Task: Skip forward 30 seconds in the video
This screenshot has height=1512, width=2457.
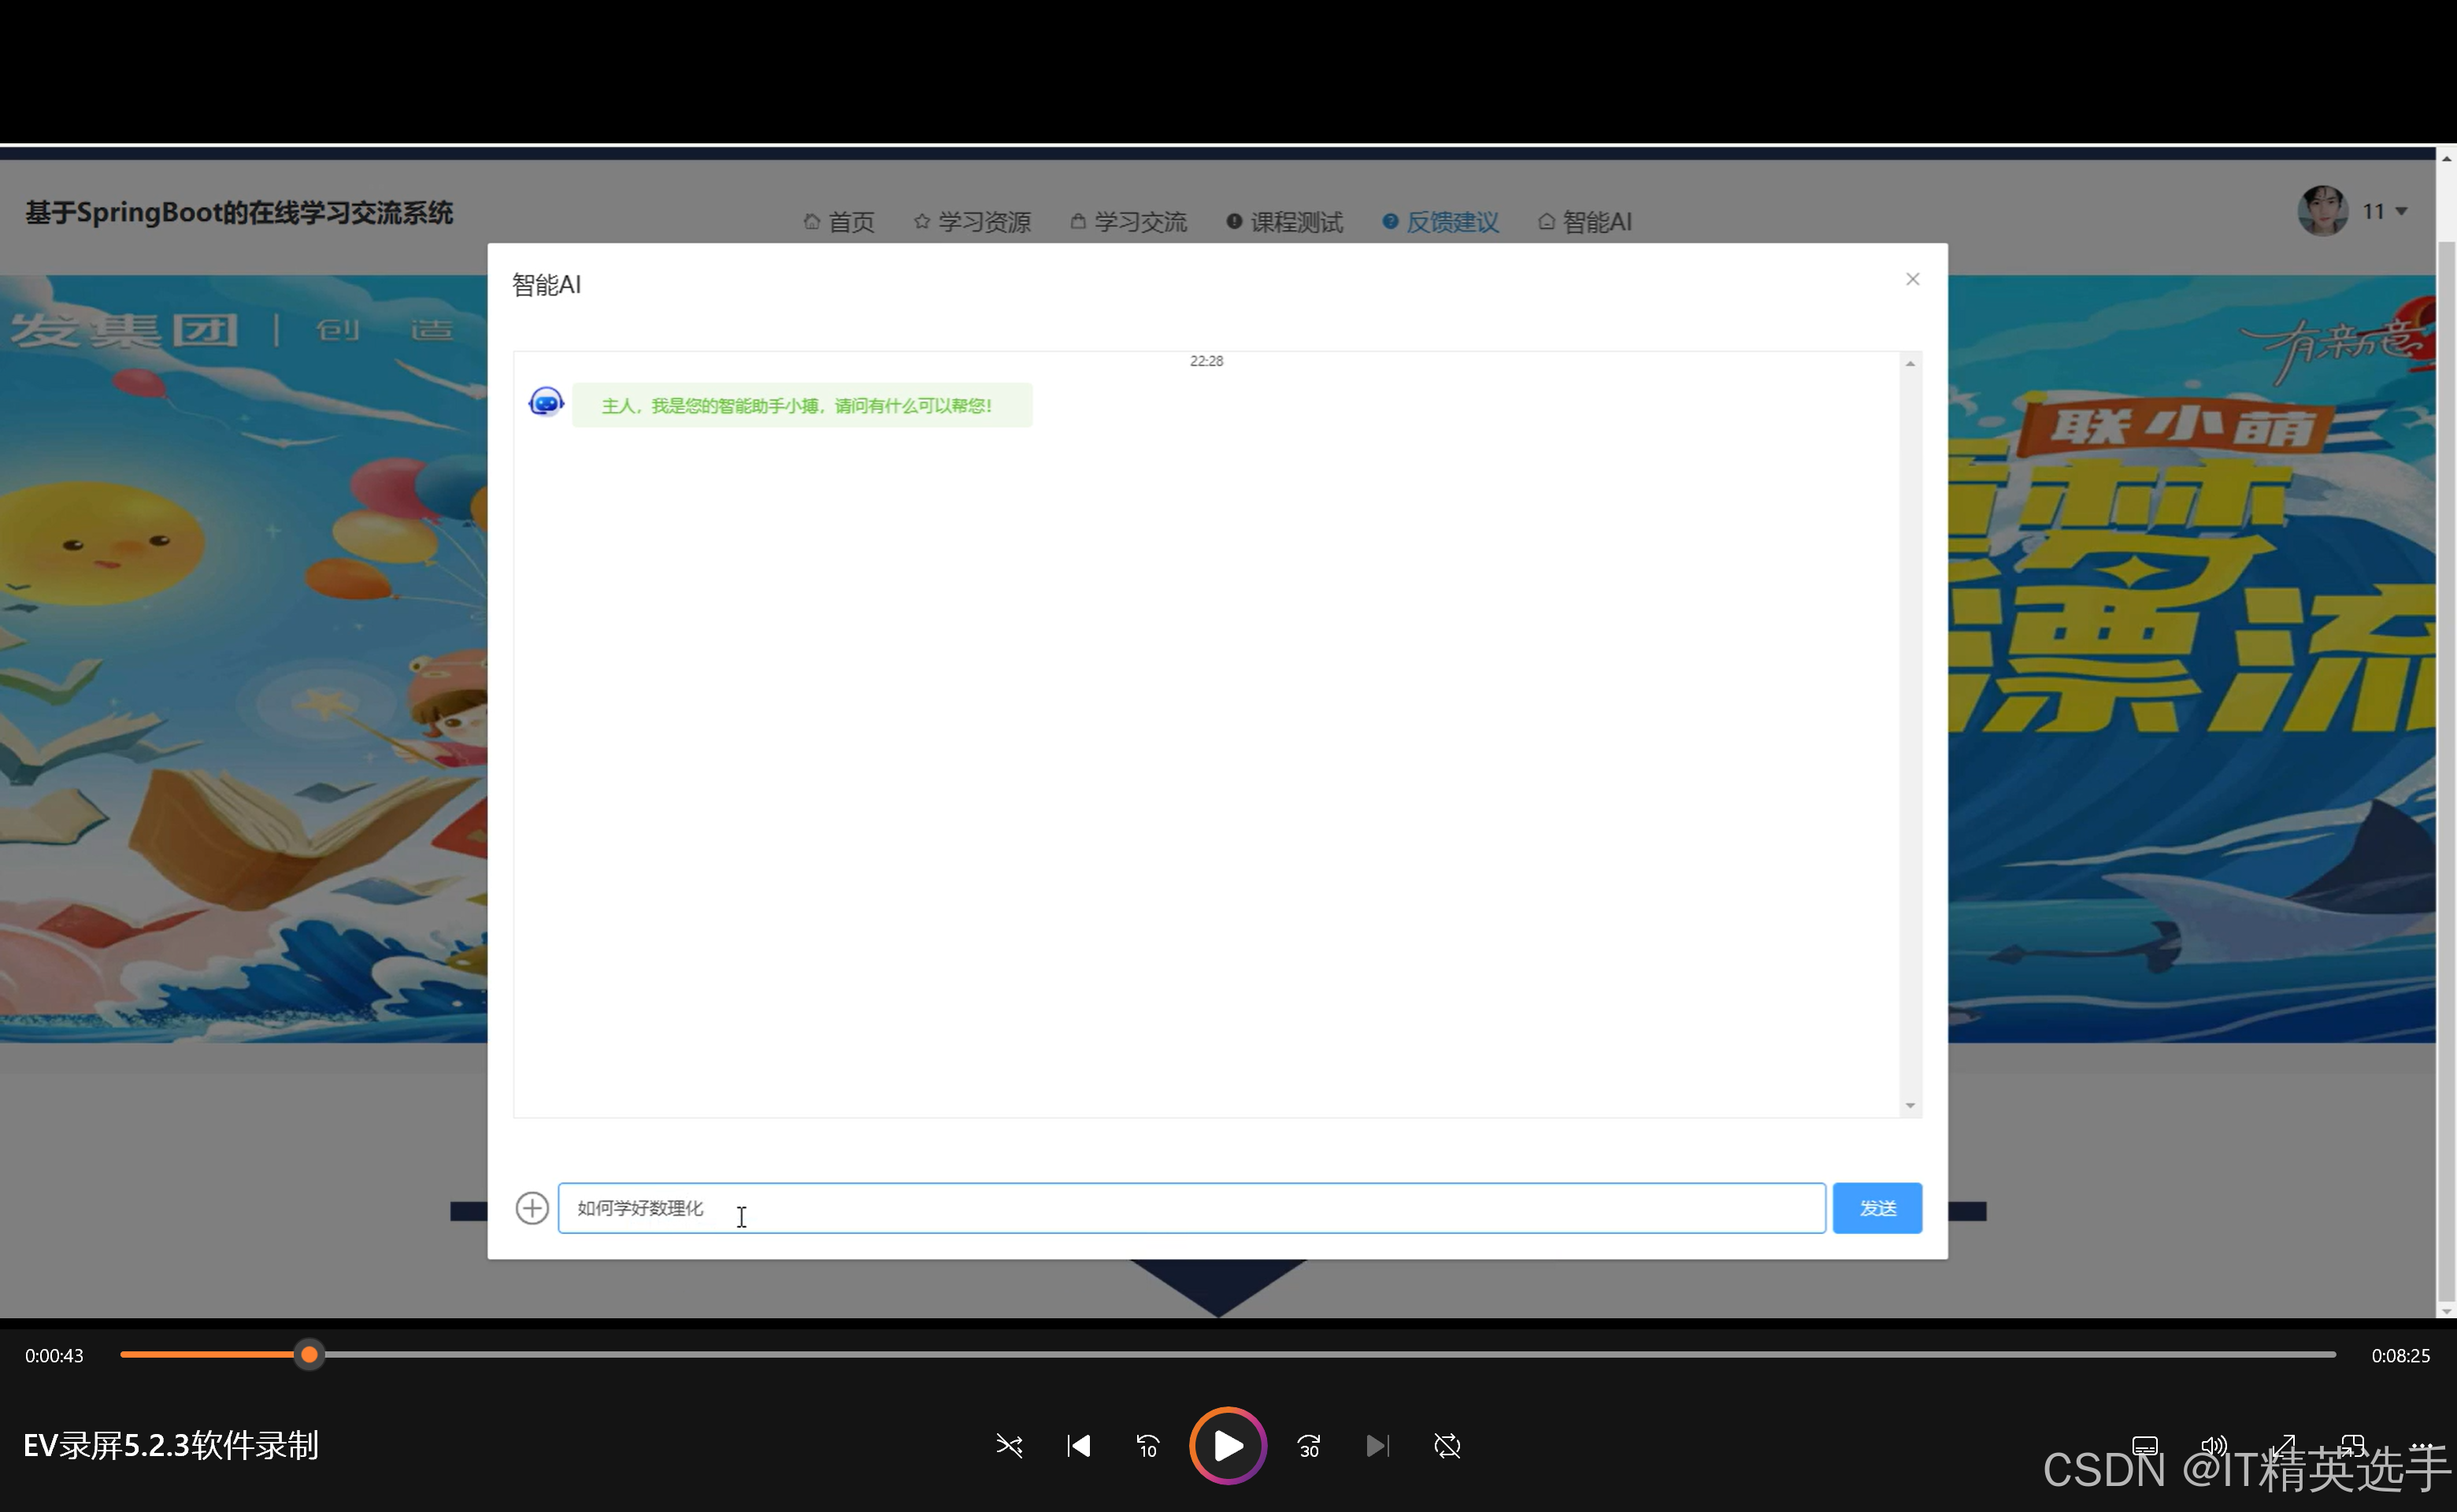Action: (1309, 1446)
